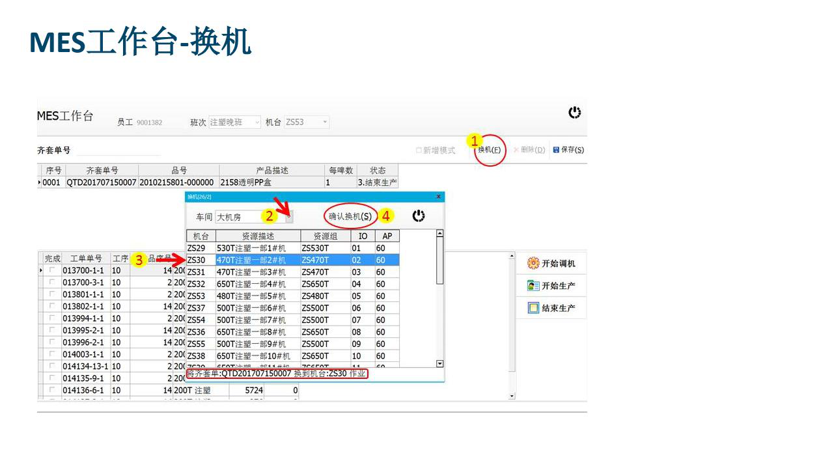This screenshot has height=468, width=833.
Task: Click the power icon in the 换机 dialog
Action: click(418, 215)
